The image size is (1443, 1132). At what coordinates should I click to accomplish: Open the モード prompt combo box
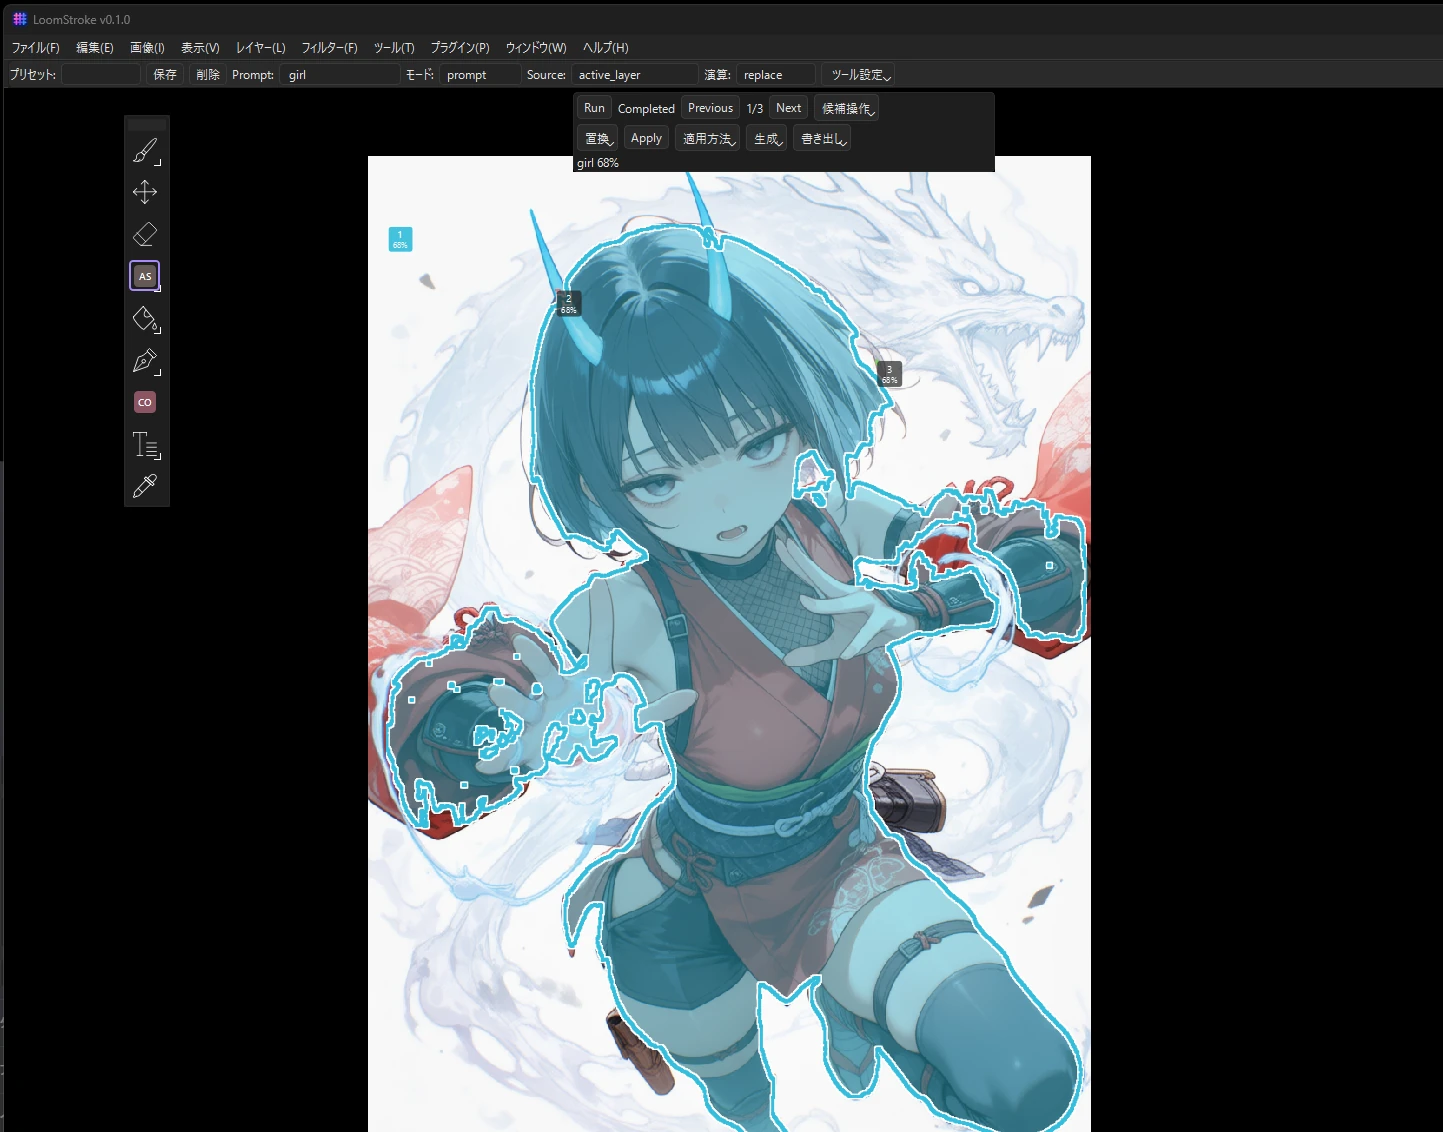coord(480,75)
